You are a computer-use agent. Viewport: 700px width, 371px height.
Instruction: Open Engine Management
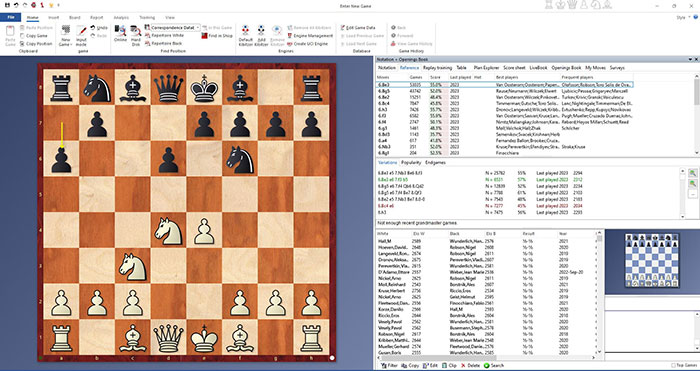click(310, 36)
